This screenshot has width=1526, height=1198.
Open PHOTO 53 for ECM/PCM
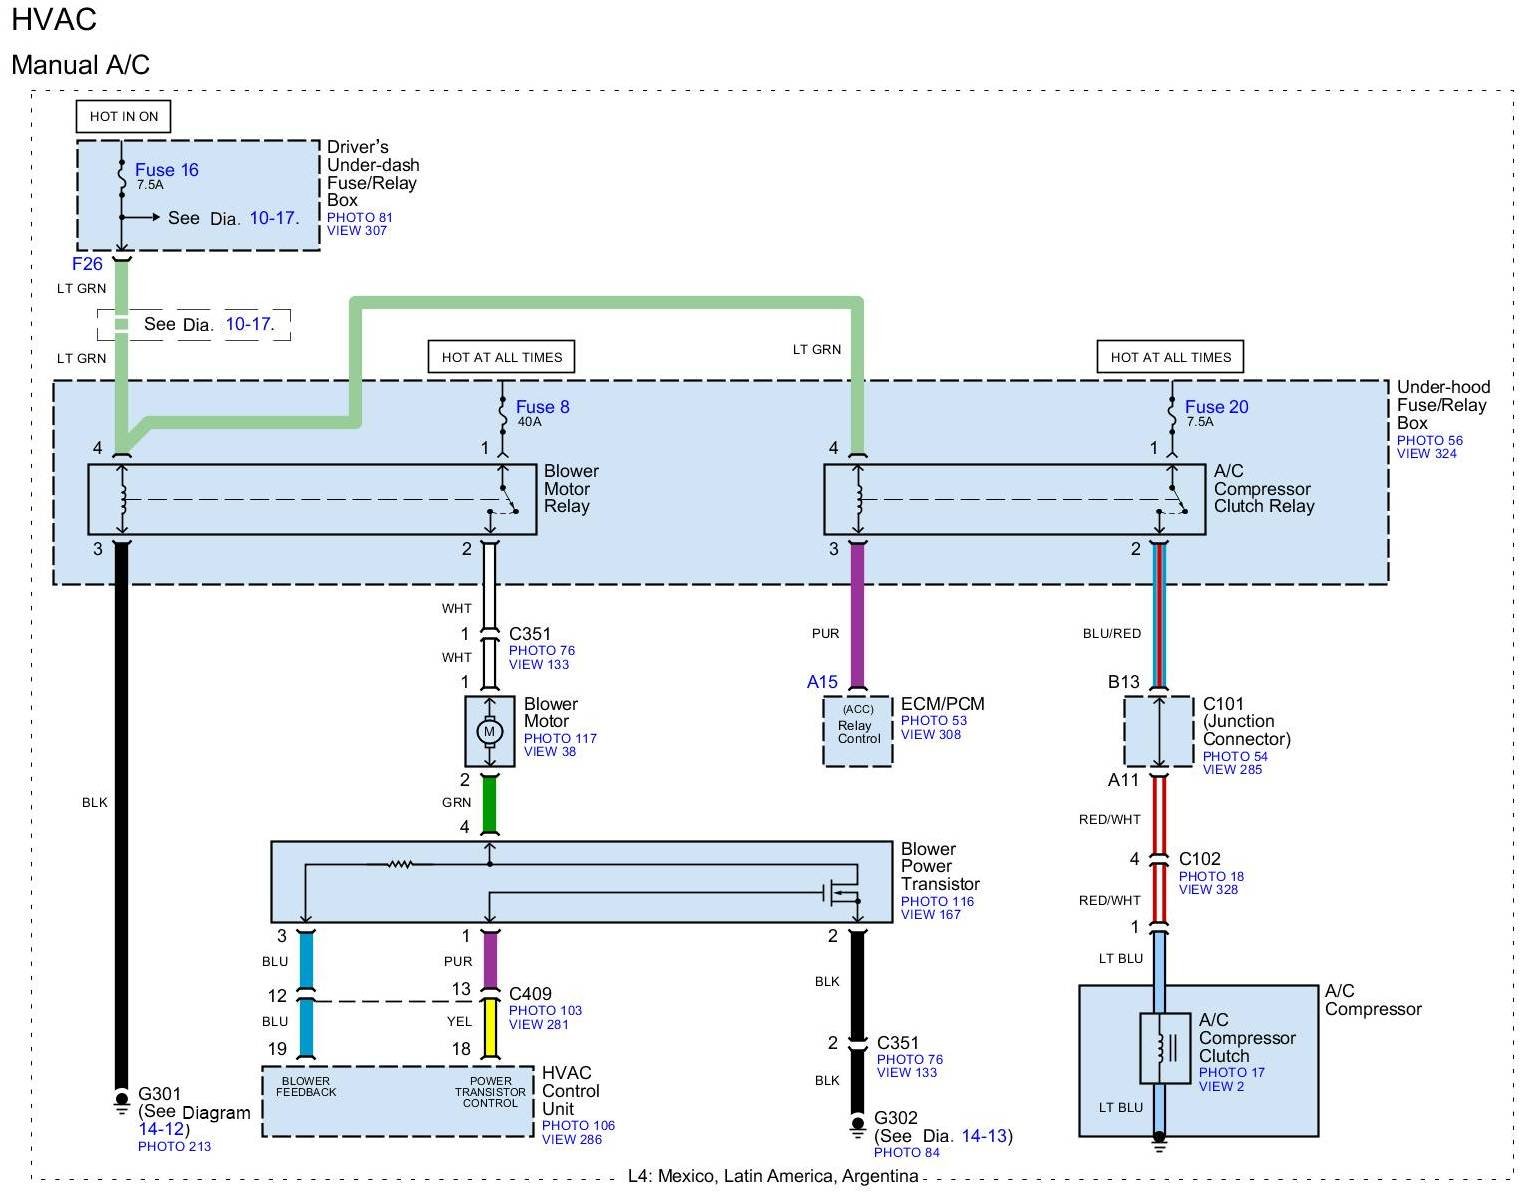pyautogui.click(x=934, y=720)
